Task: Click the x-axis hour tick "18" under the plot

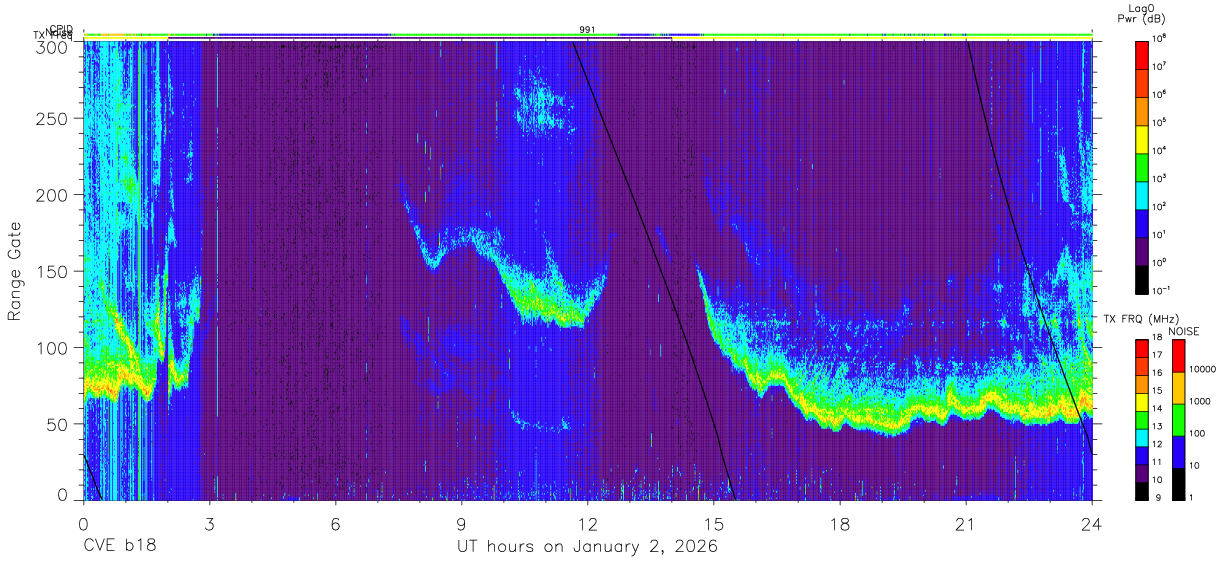Action: pyautogui.click(x=840, y=523)
